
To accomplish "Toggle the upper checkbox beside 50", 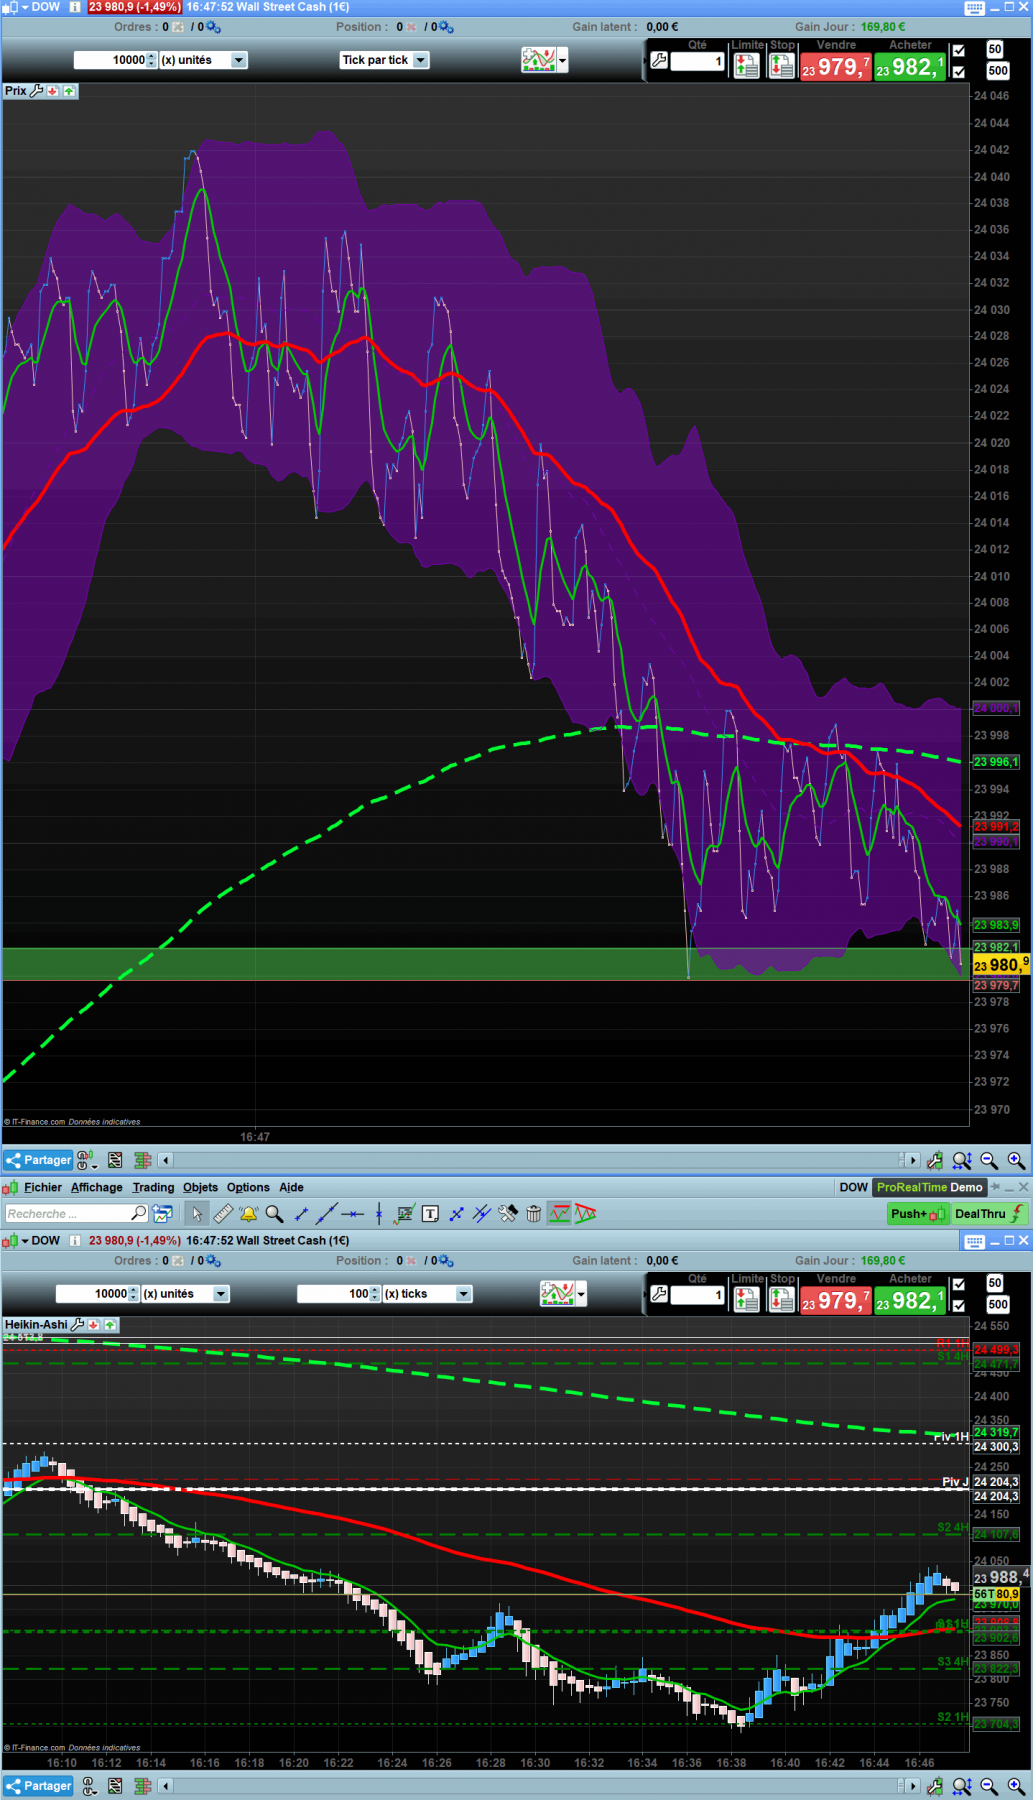I will click(959, 50).
